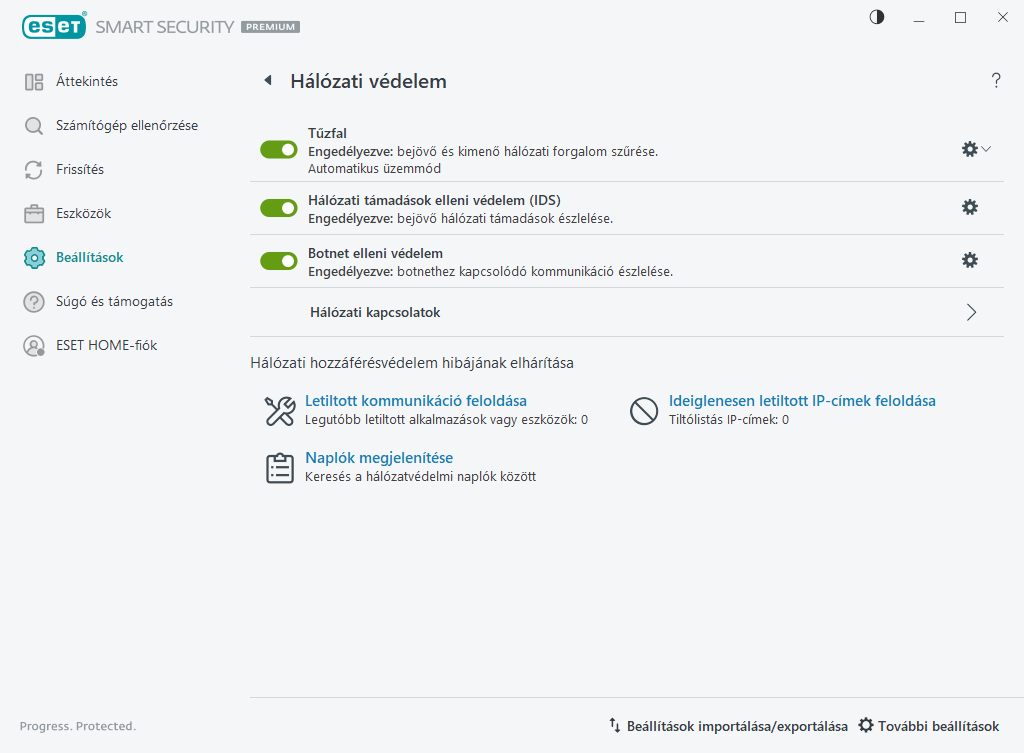Open the Hálózati kapcsolatok row
The height and width of the screenshot is (753, 1024).
(376, 313)
